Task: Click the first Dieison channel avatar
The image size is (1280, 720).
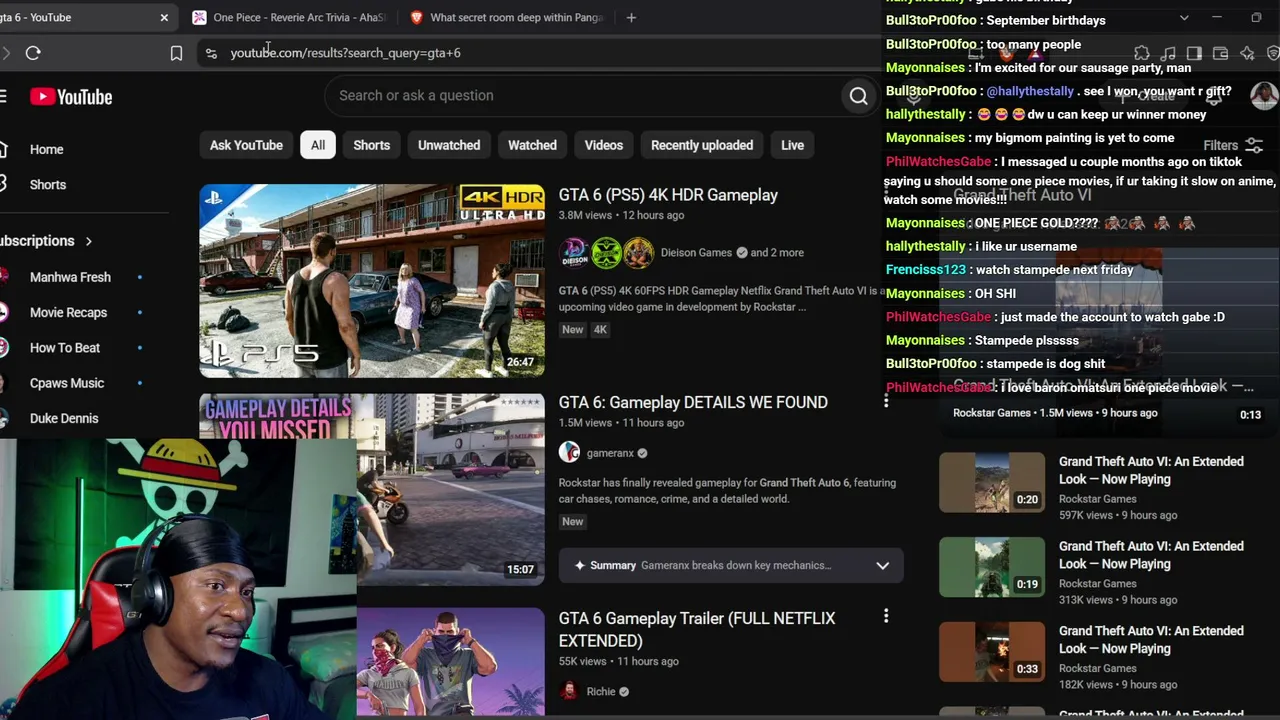Action: click(574, 253)
